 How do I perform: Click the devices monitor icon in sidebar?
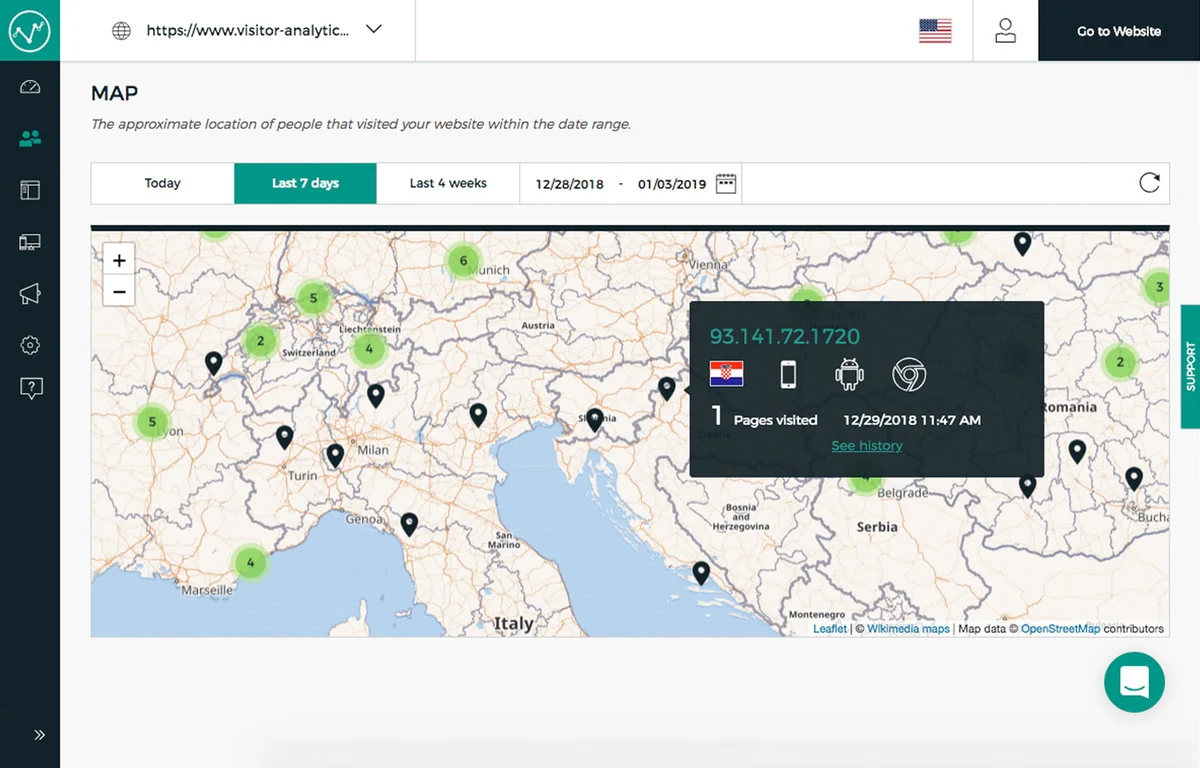click(x=30, y=242)
